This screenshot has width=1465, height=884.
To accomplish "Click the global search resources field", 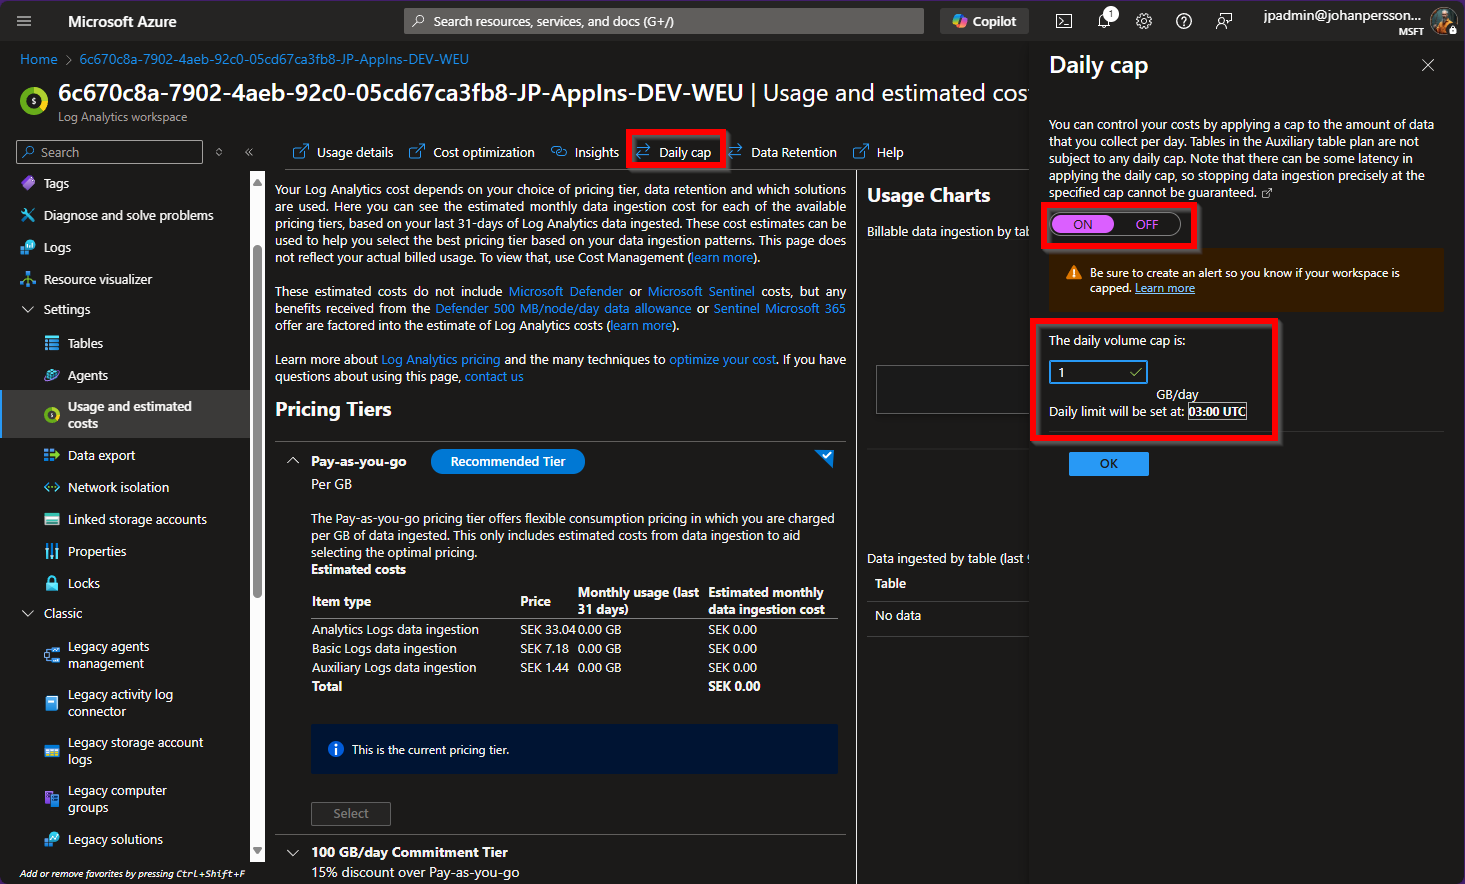I will 664,21.
